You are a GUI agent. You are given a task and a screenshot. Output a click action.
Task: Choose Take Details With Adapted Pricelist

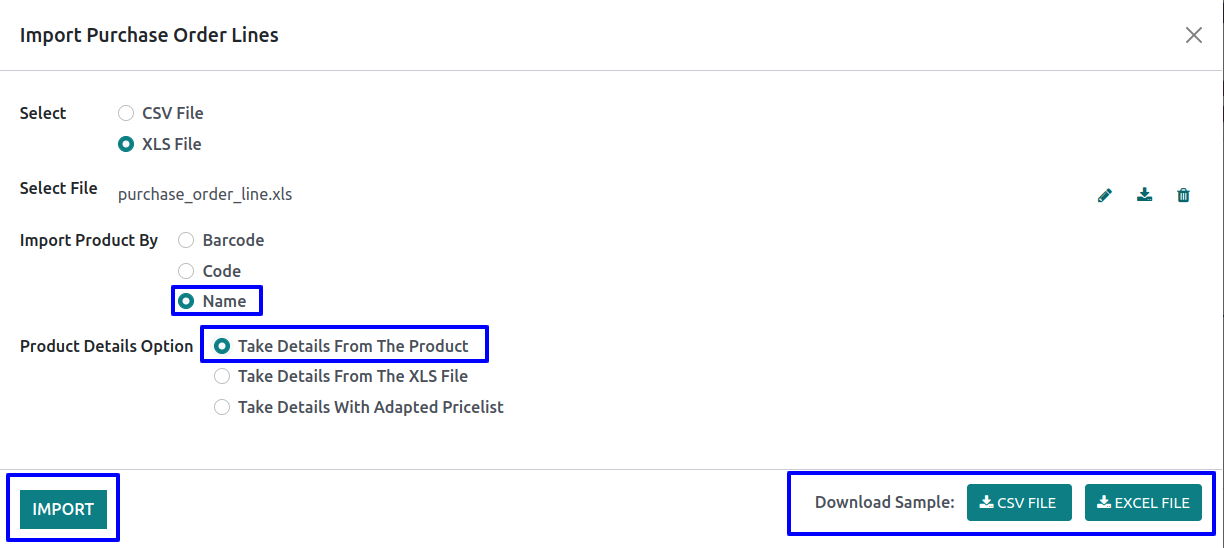(x=222, y=407)
